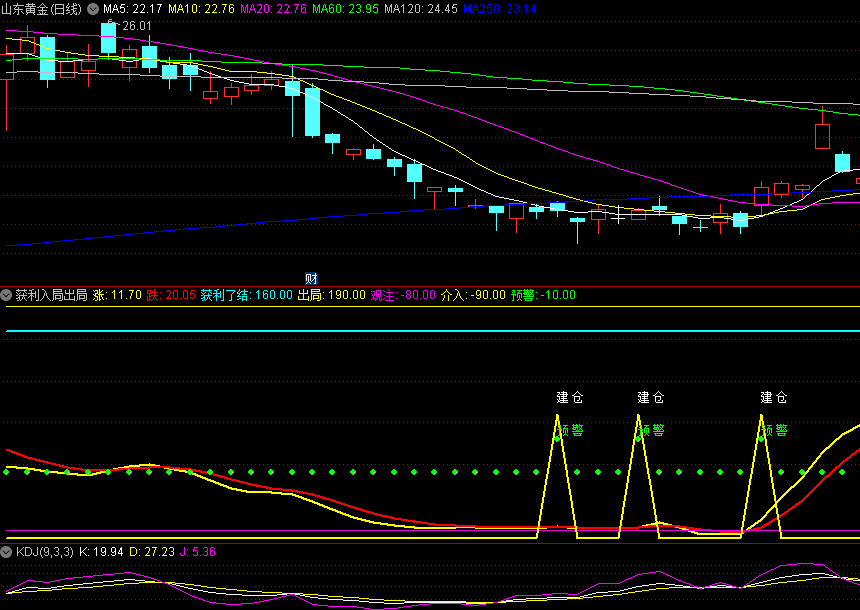
Task: Click the K: 19.94 value
Action: pos(101,552)
